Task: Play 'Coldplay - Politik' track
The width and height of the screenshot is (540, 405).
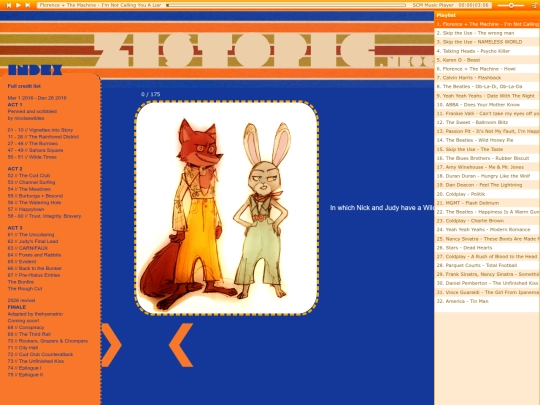Action: click(487, 194)
